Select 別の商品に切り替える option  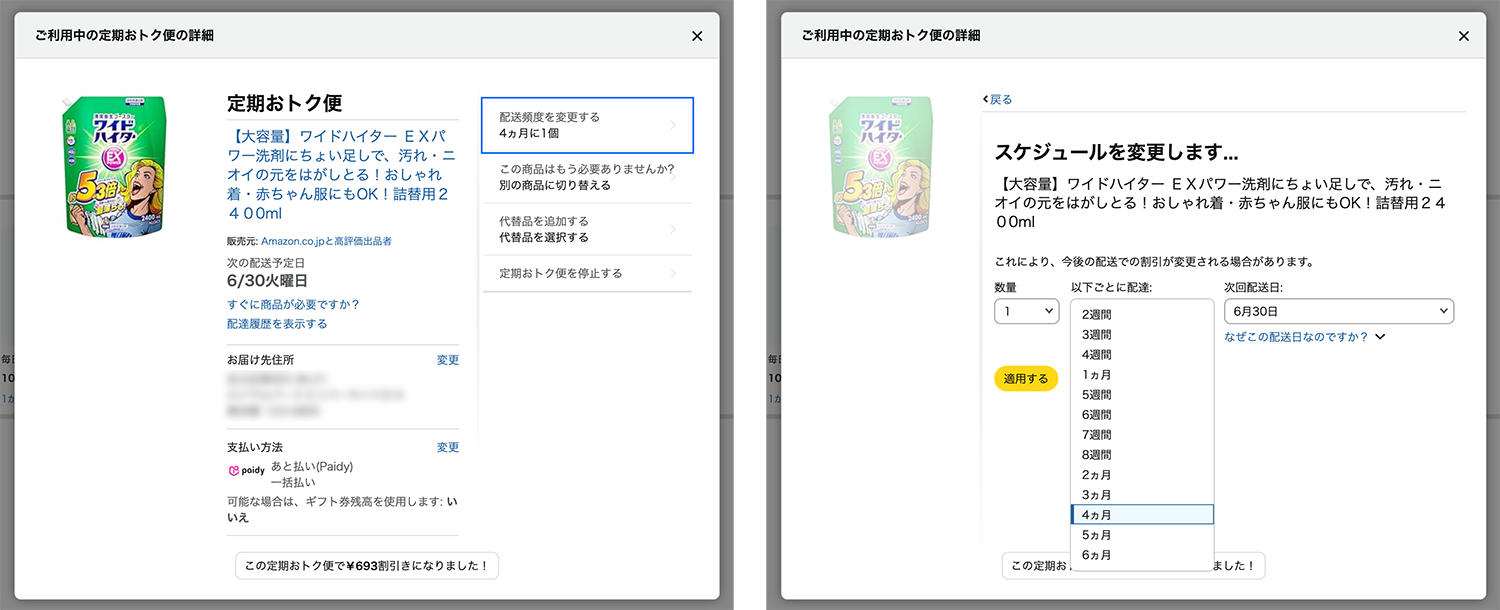point(587,177)
